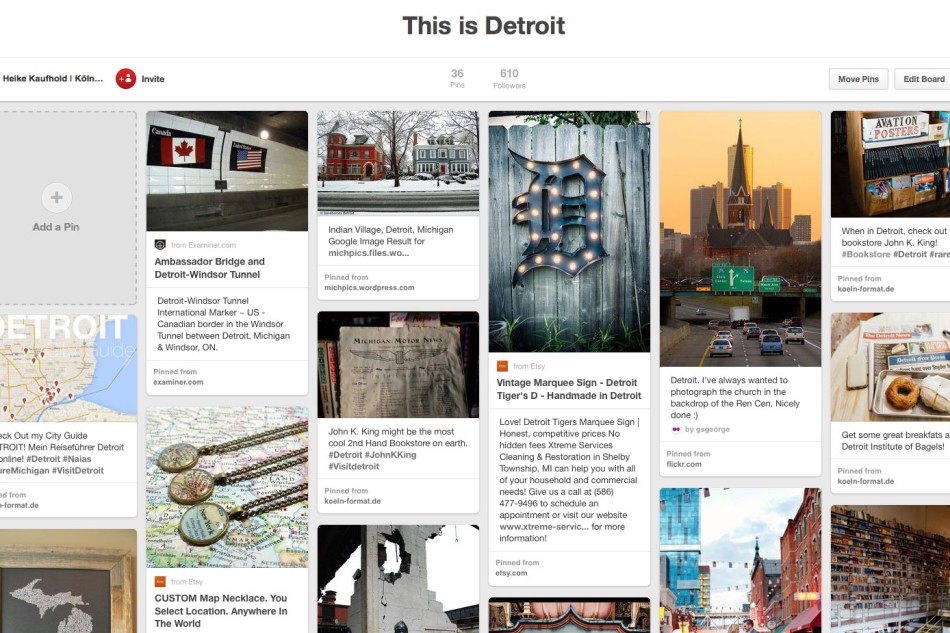950x633 pixels.
Task: Open the church and skyline sunset photo
Action: (x=740, y=239)
